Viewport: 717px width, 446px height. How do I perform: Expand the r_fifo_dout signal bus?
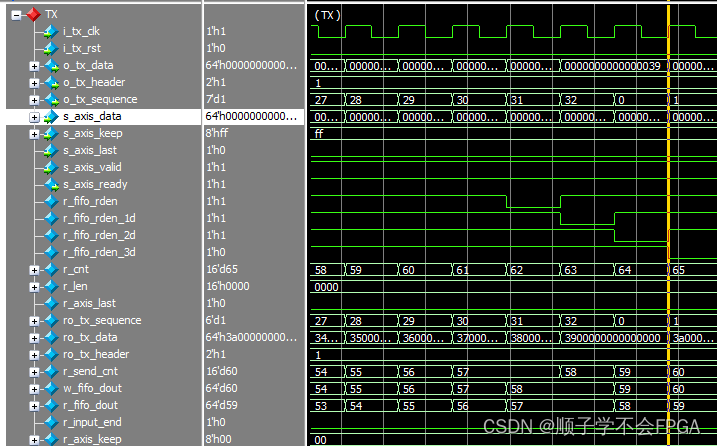(34, 406)
